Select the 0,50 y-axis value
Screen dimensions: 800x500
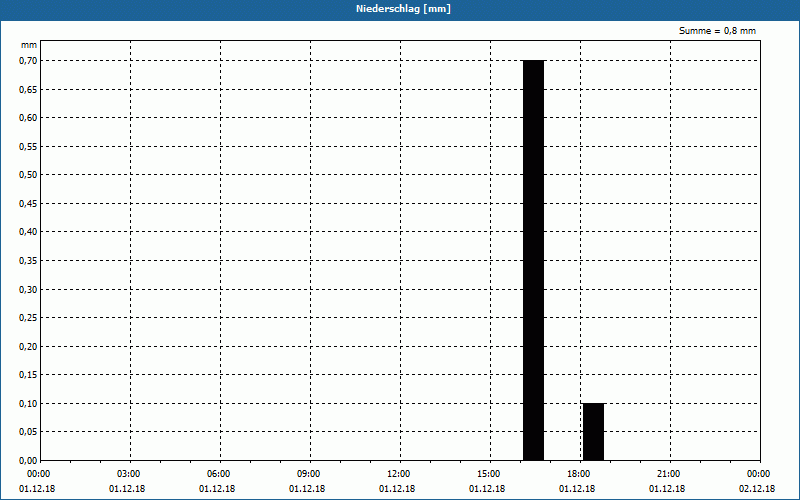(27, 175)
